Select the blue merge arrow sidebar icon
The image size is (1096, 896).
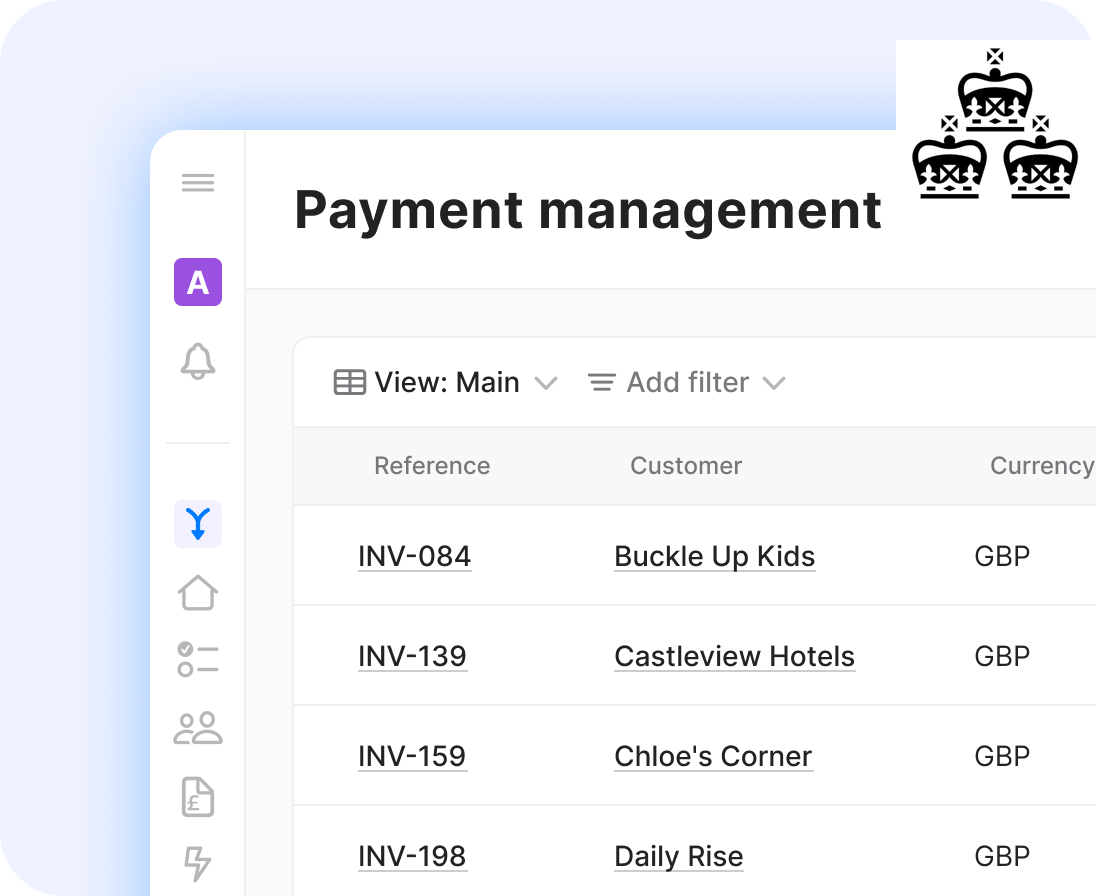click(198, 523)
